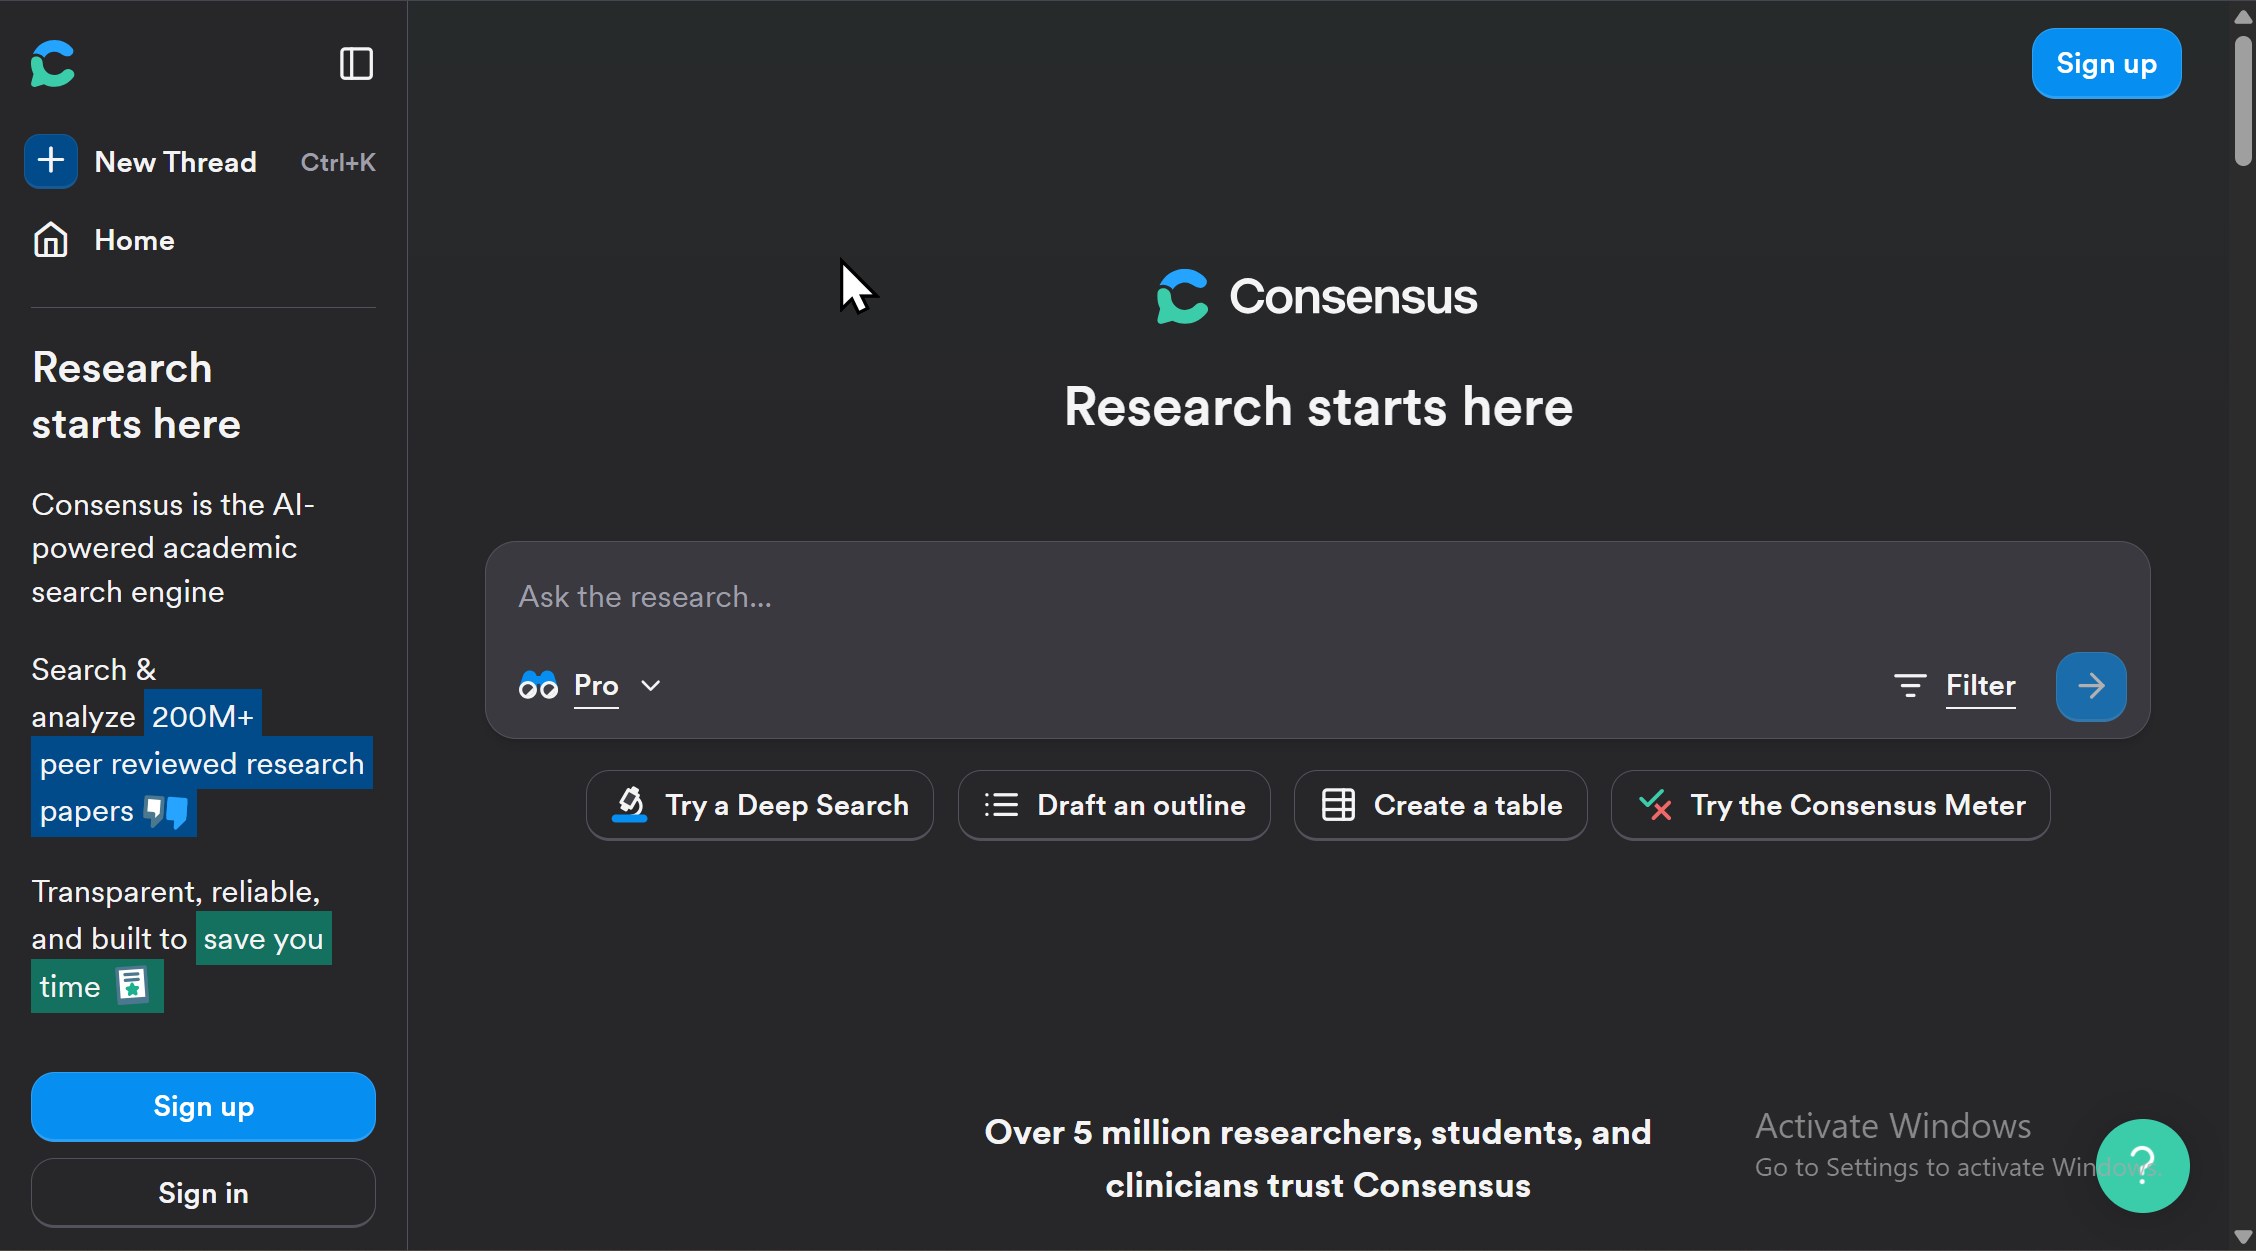Screen dimensions: 2256x1251
Task: Select Create a table suggestion
Action: click(x=1440, y=805)
